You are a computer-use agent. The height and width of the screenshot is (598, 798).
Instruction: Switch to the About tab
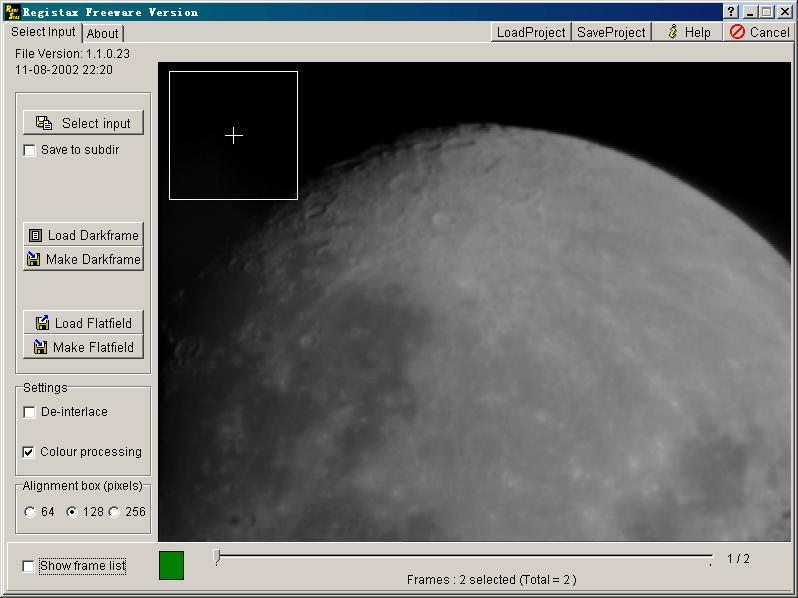[102, 34]
